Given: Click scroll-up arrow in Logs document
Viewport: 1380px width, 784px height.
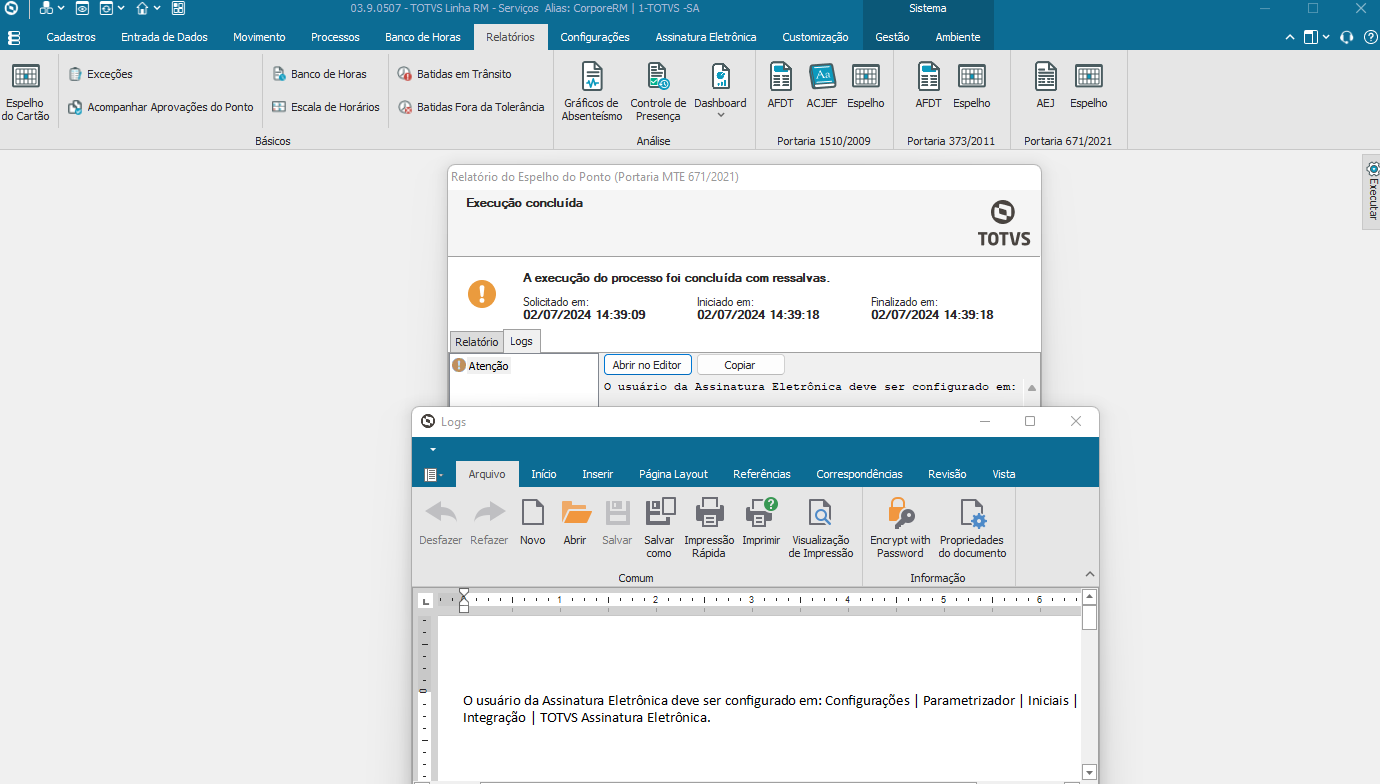Looking at the screenshot, I should click(x=1090, y=597).
